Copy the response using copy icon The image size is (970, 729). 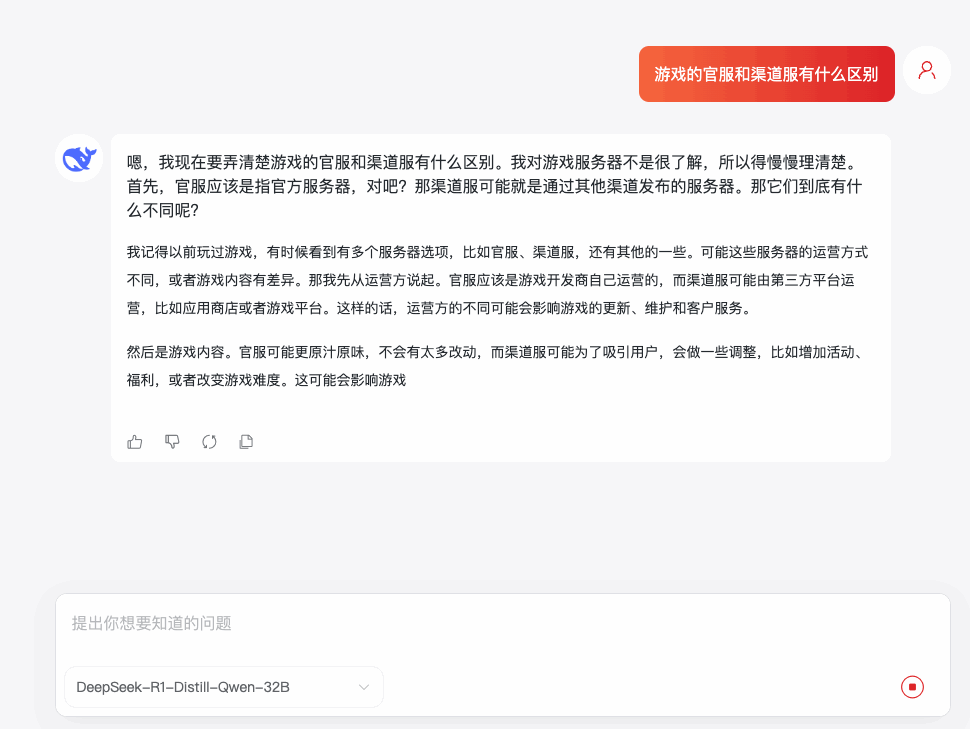tap(246, 442)
